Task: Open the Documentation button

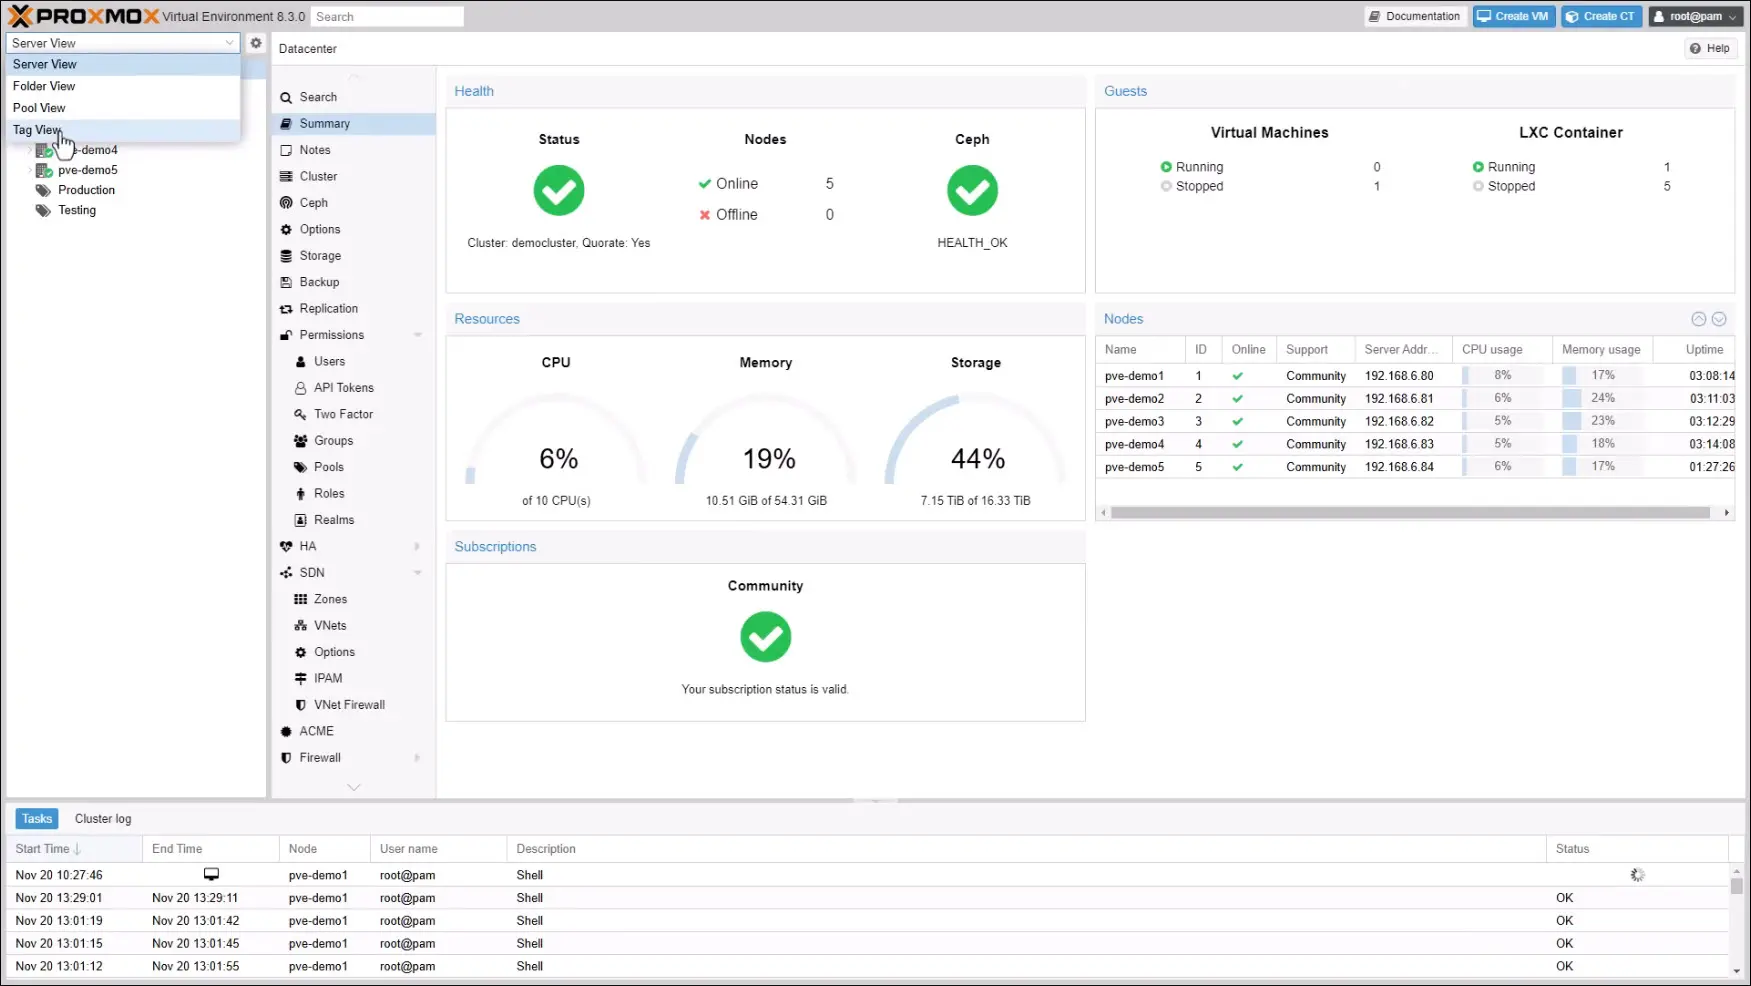Action: click(1415, 16)
